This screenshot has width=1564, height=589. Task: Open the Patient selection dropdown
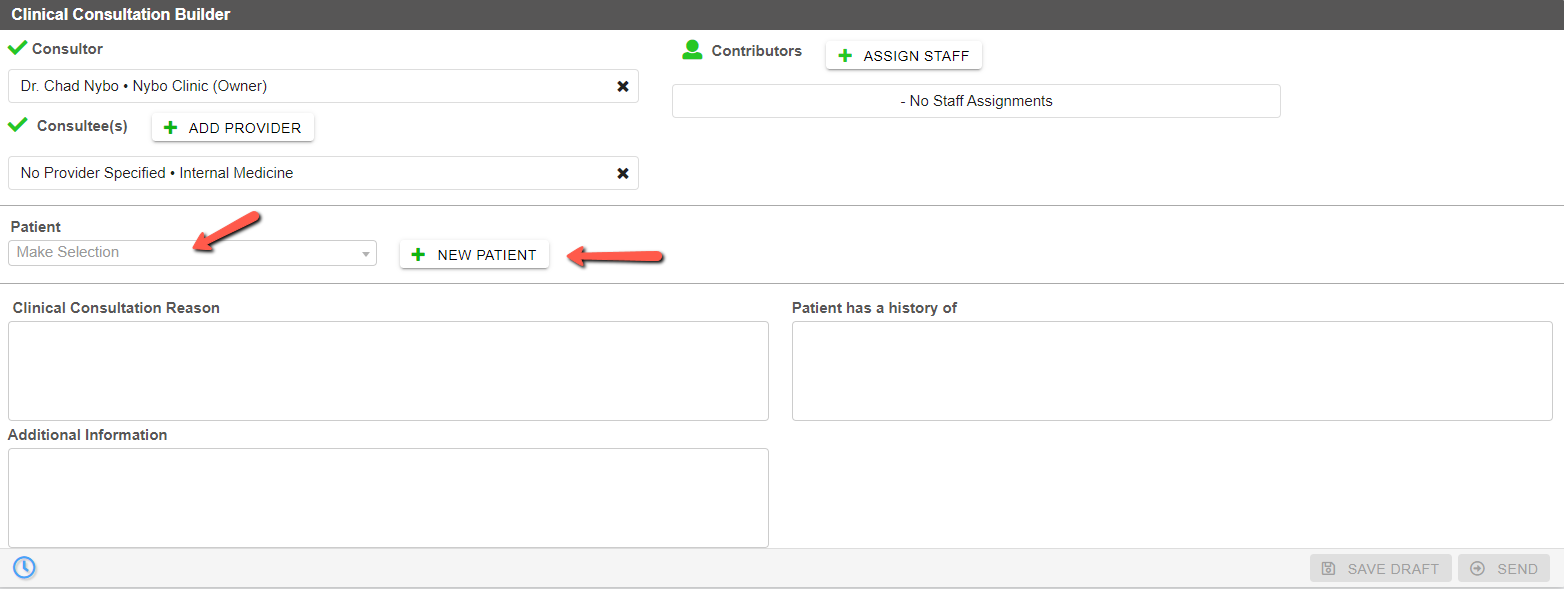tap(192, 253)
